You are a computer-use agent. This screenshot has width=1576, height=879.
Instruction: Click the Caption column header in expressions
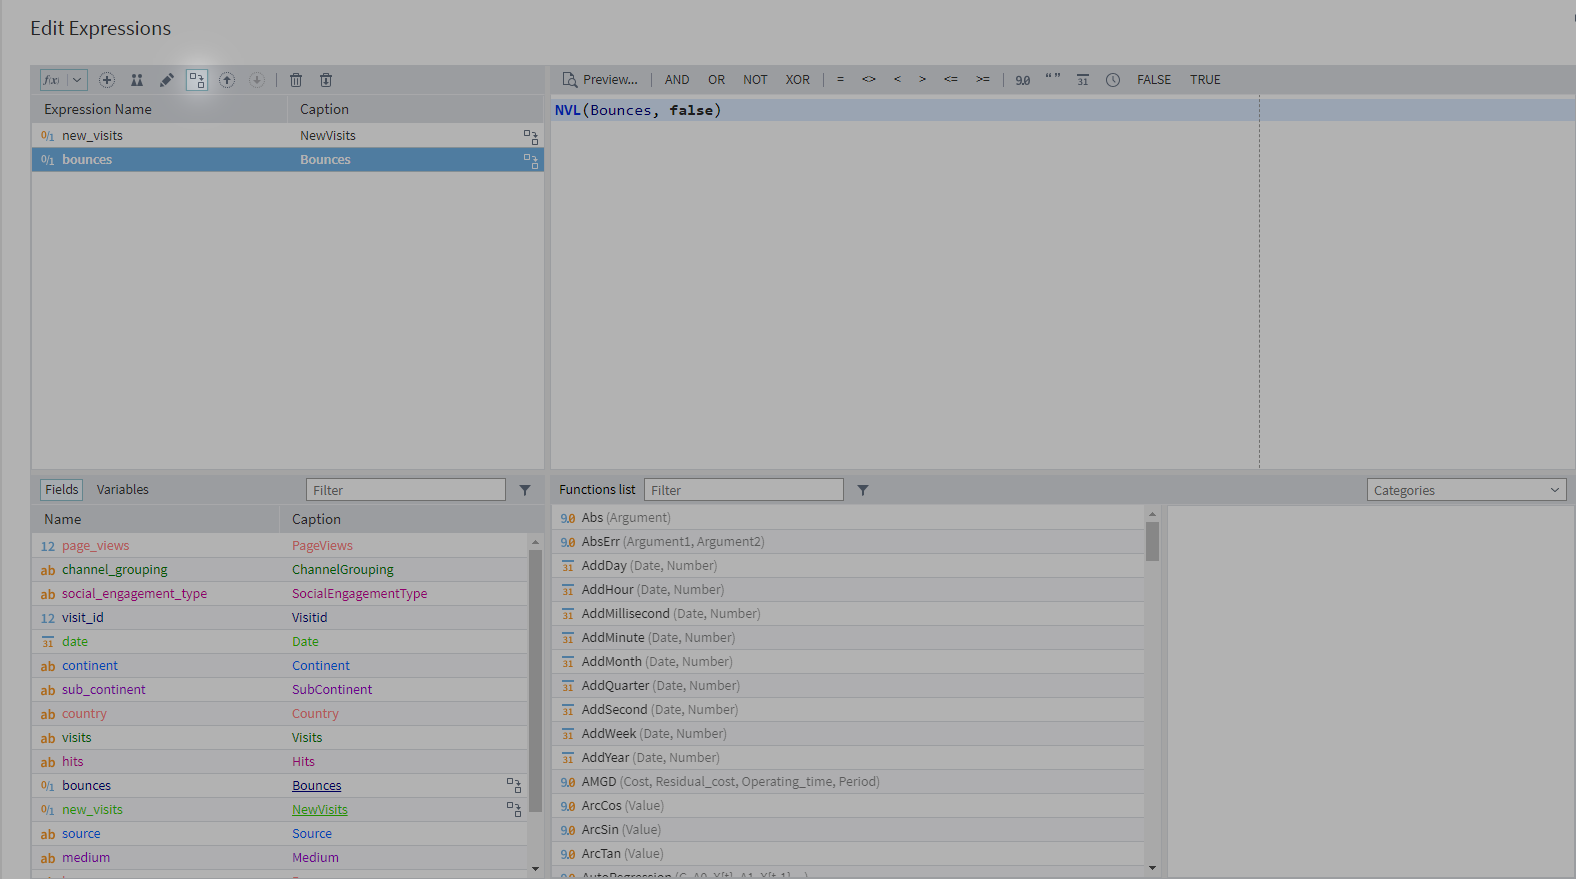pyautogui.click(x=415, y=109)
